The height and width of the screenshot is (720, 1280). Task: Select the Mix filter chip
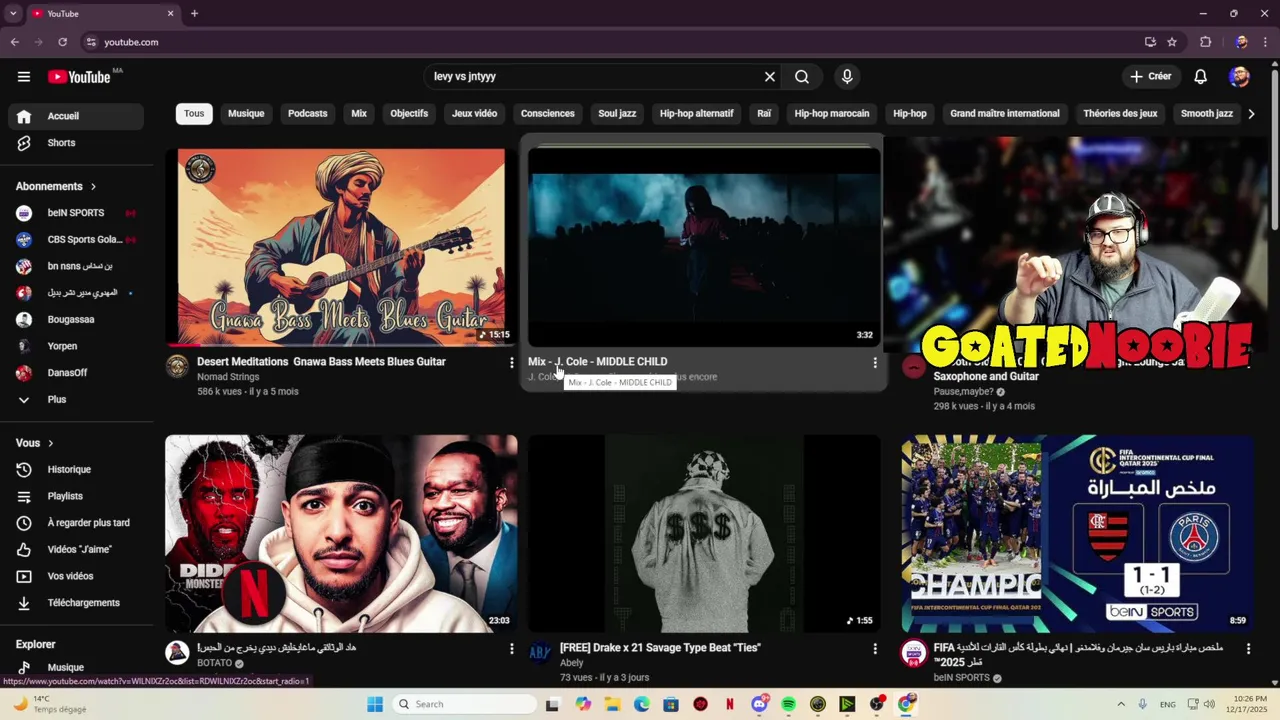pyautogui.click(x=359, y=113)
